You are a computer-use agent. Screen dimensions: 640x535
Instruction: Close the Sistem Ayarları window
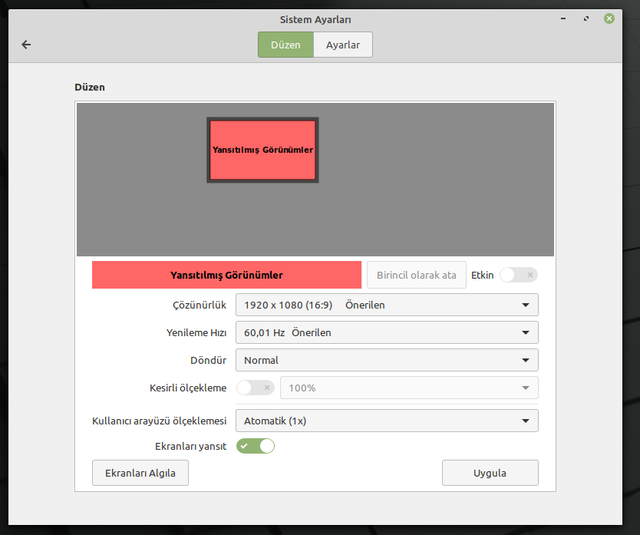point(609,19)
